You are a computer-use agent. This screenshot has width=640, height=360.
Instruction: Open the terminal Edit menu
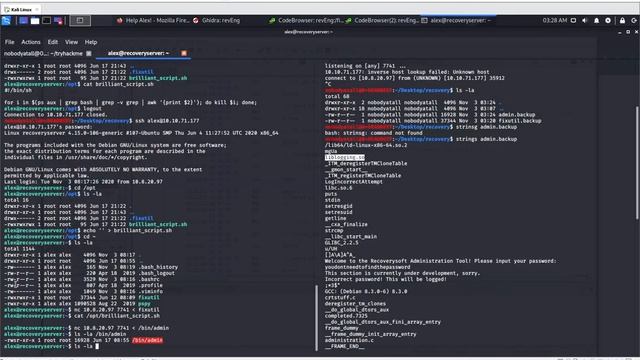coord(53,42)
